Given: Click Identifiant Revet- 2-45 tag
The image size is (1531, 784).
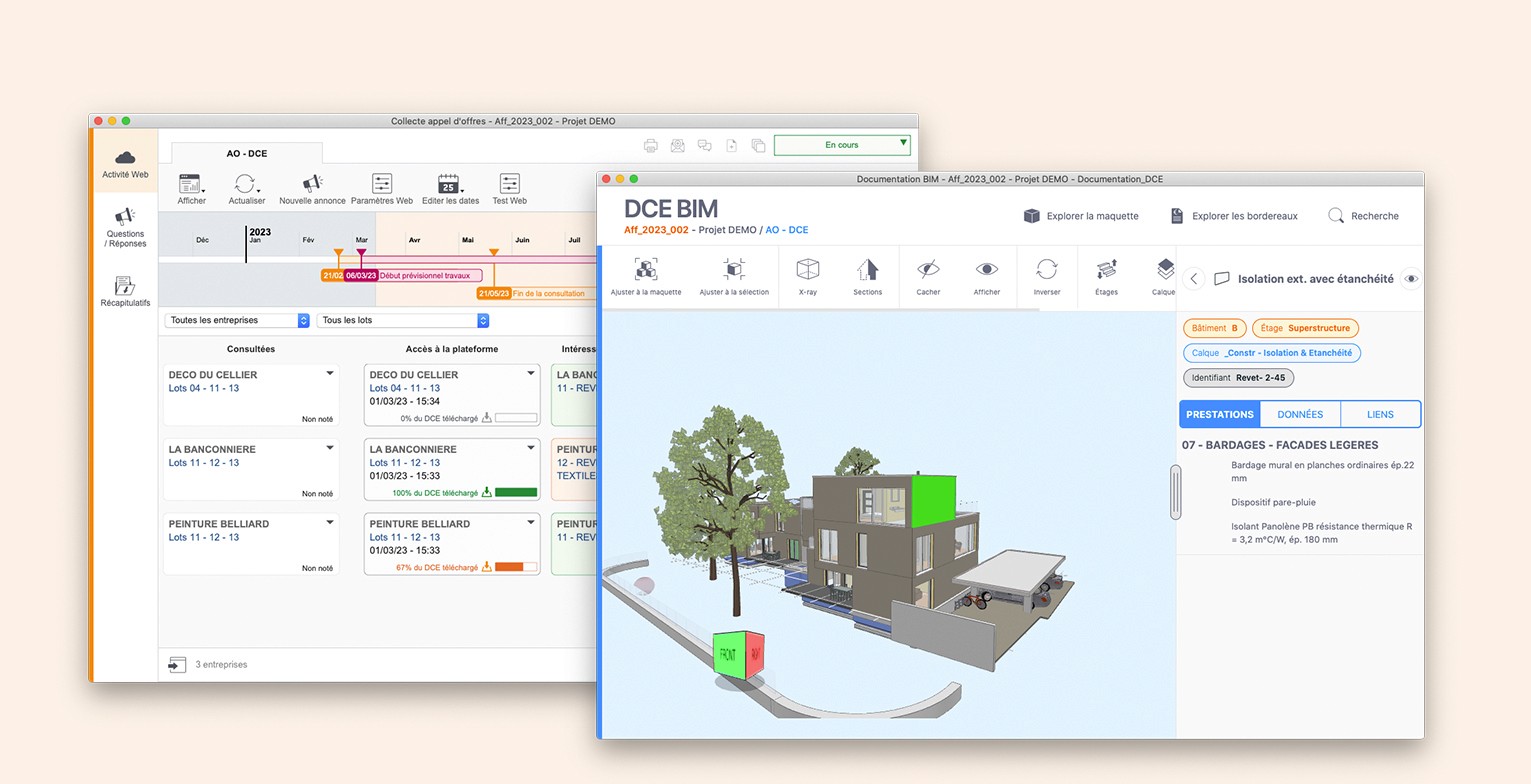Looking at the screenshot, I should click(x=1238, y=378).
